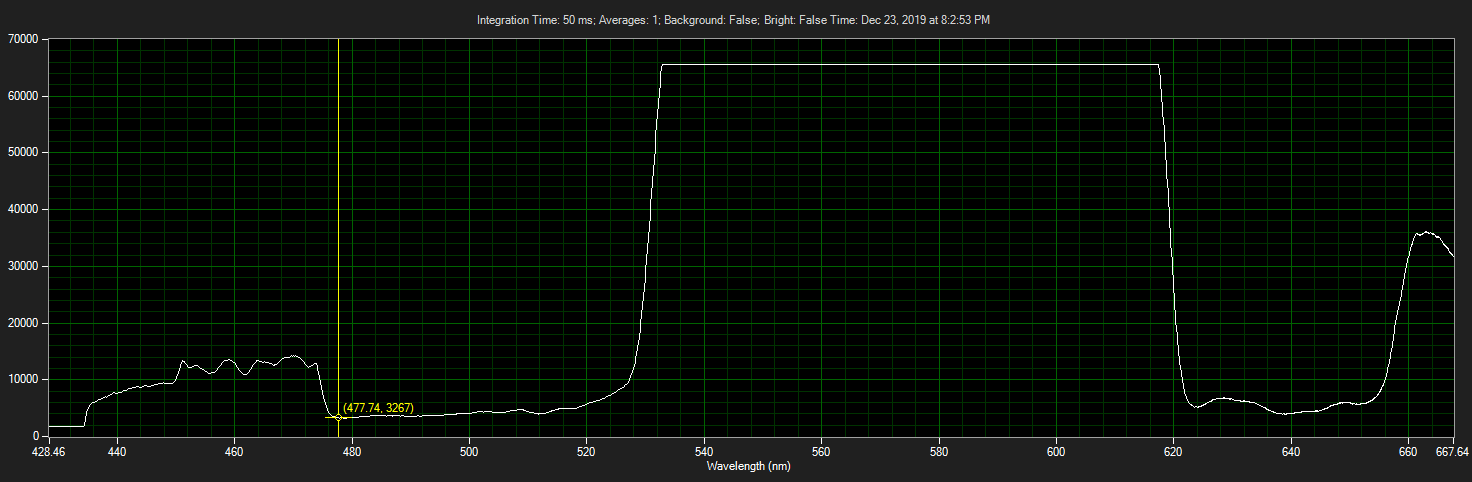Click x-axis end value 667.64
Viewport: 1472px width, 482px height.
[x=1451, y=452]
